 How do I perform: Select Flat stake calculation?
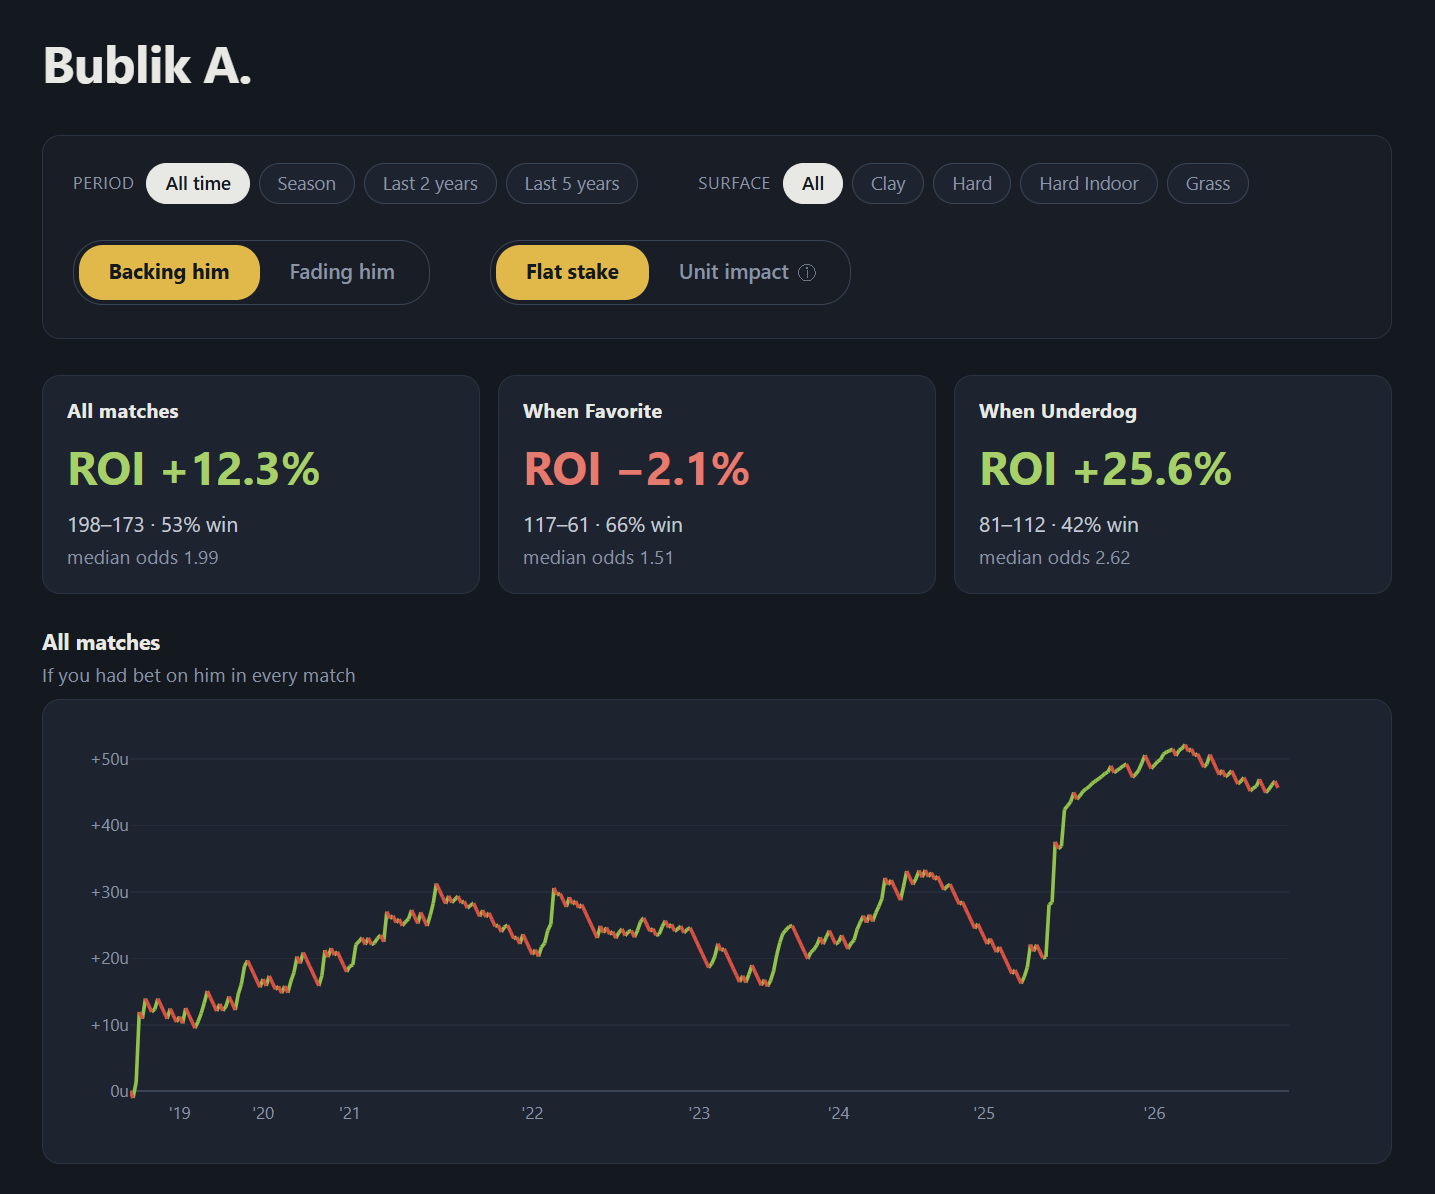[572, 272]
